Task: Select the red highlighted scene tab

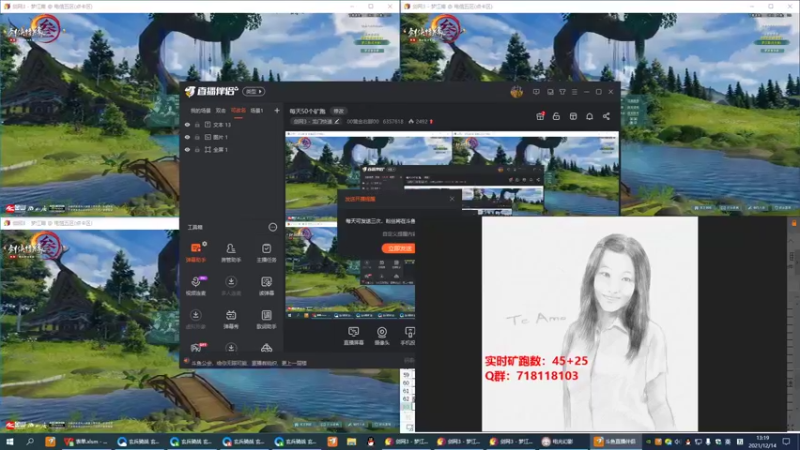Action: tap(238, 111)
